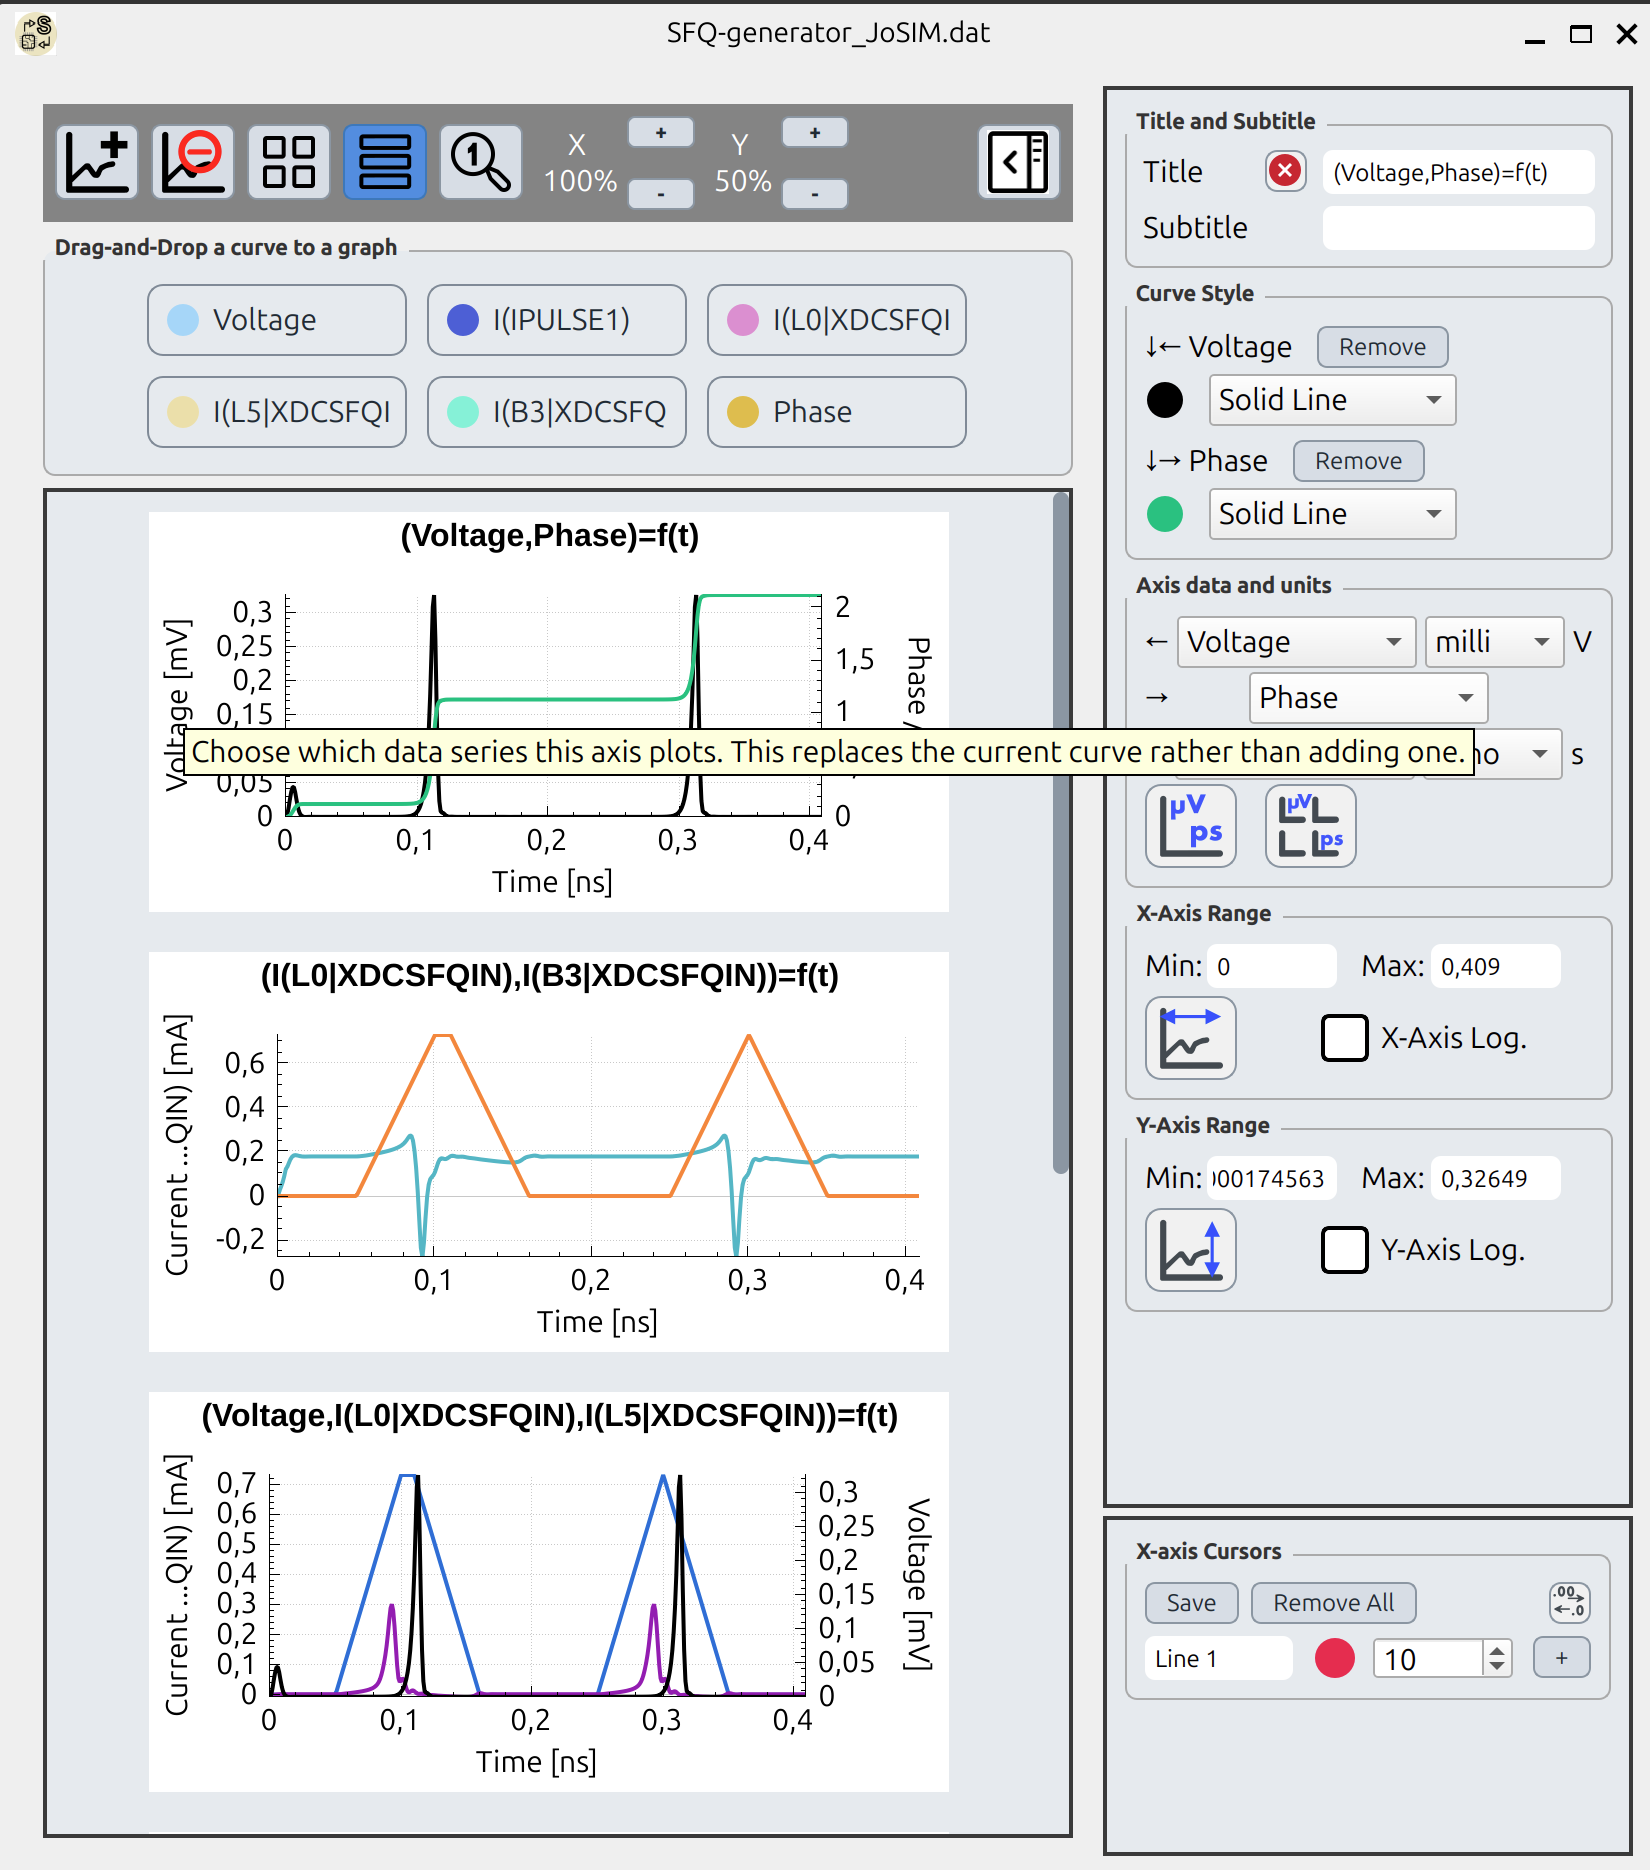This screenshot has height=1870, width=1650.
Task: Click Remove All cursors button
Action: tap(1333, 1603)
